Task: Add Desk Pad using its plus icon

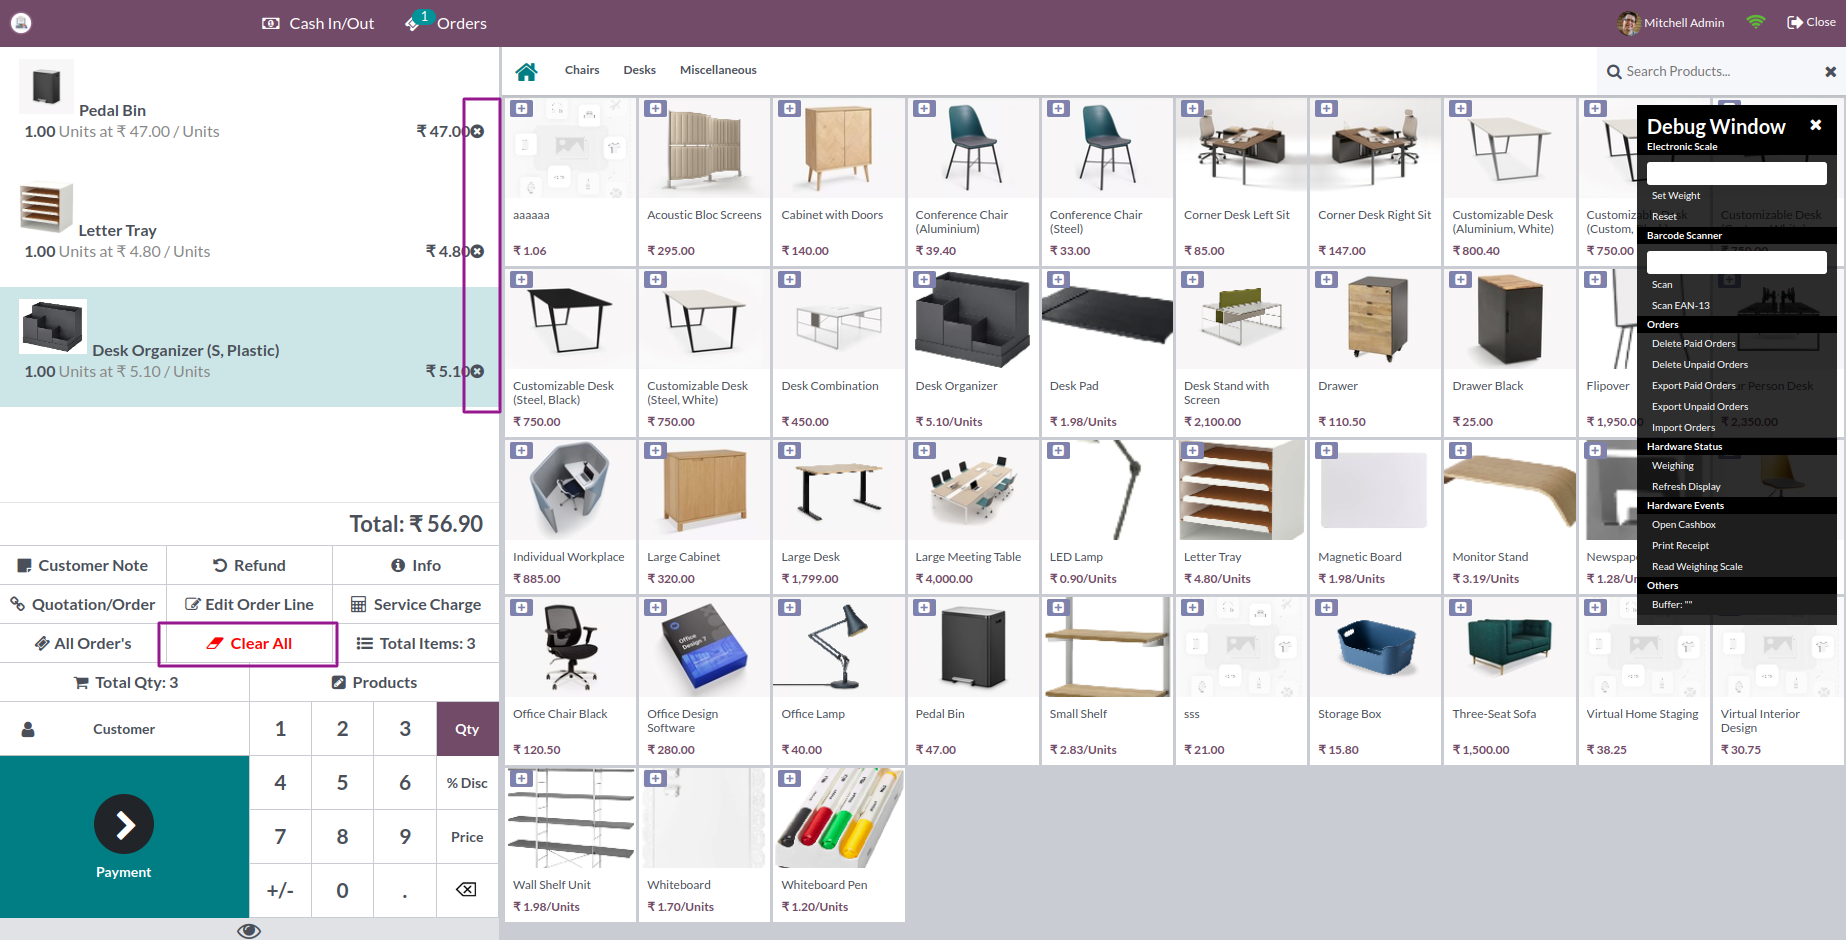Action: (x=1058, y=279)
